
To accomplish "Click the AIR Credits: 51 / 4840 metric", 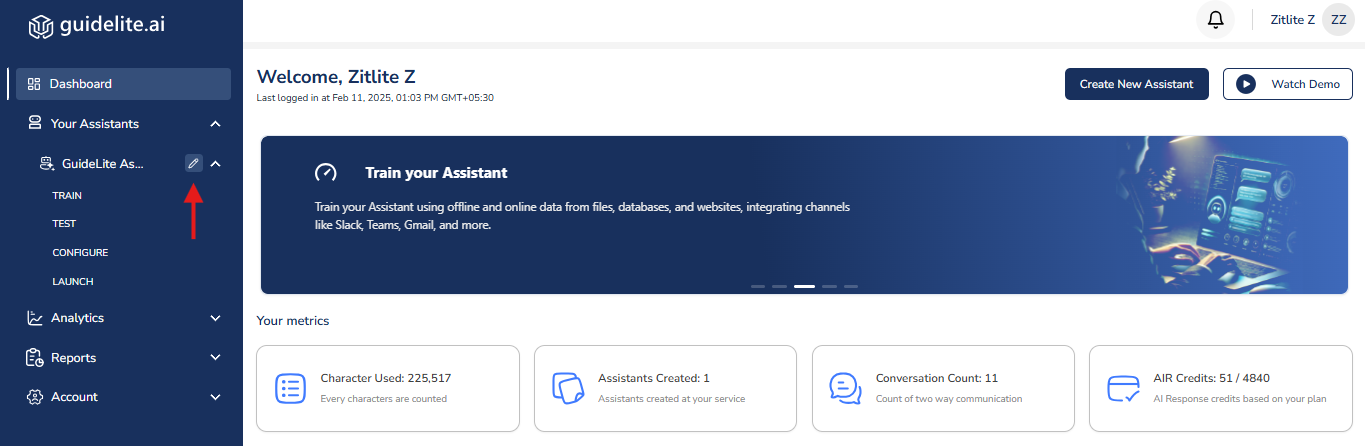I will (x=1212, y=378).
